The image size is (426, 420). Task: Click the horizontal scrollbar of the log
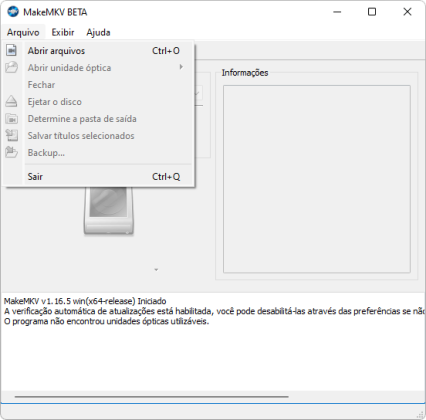point(152,397)
